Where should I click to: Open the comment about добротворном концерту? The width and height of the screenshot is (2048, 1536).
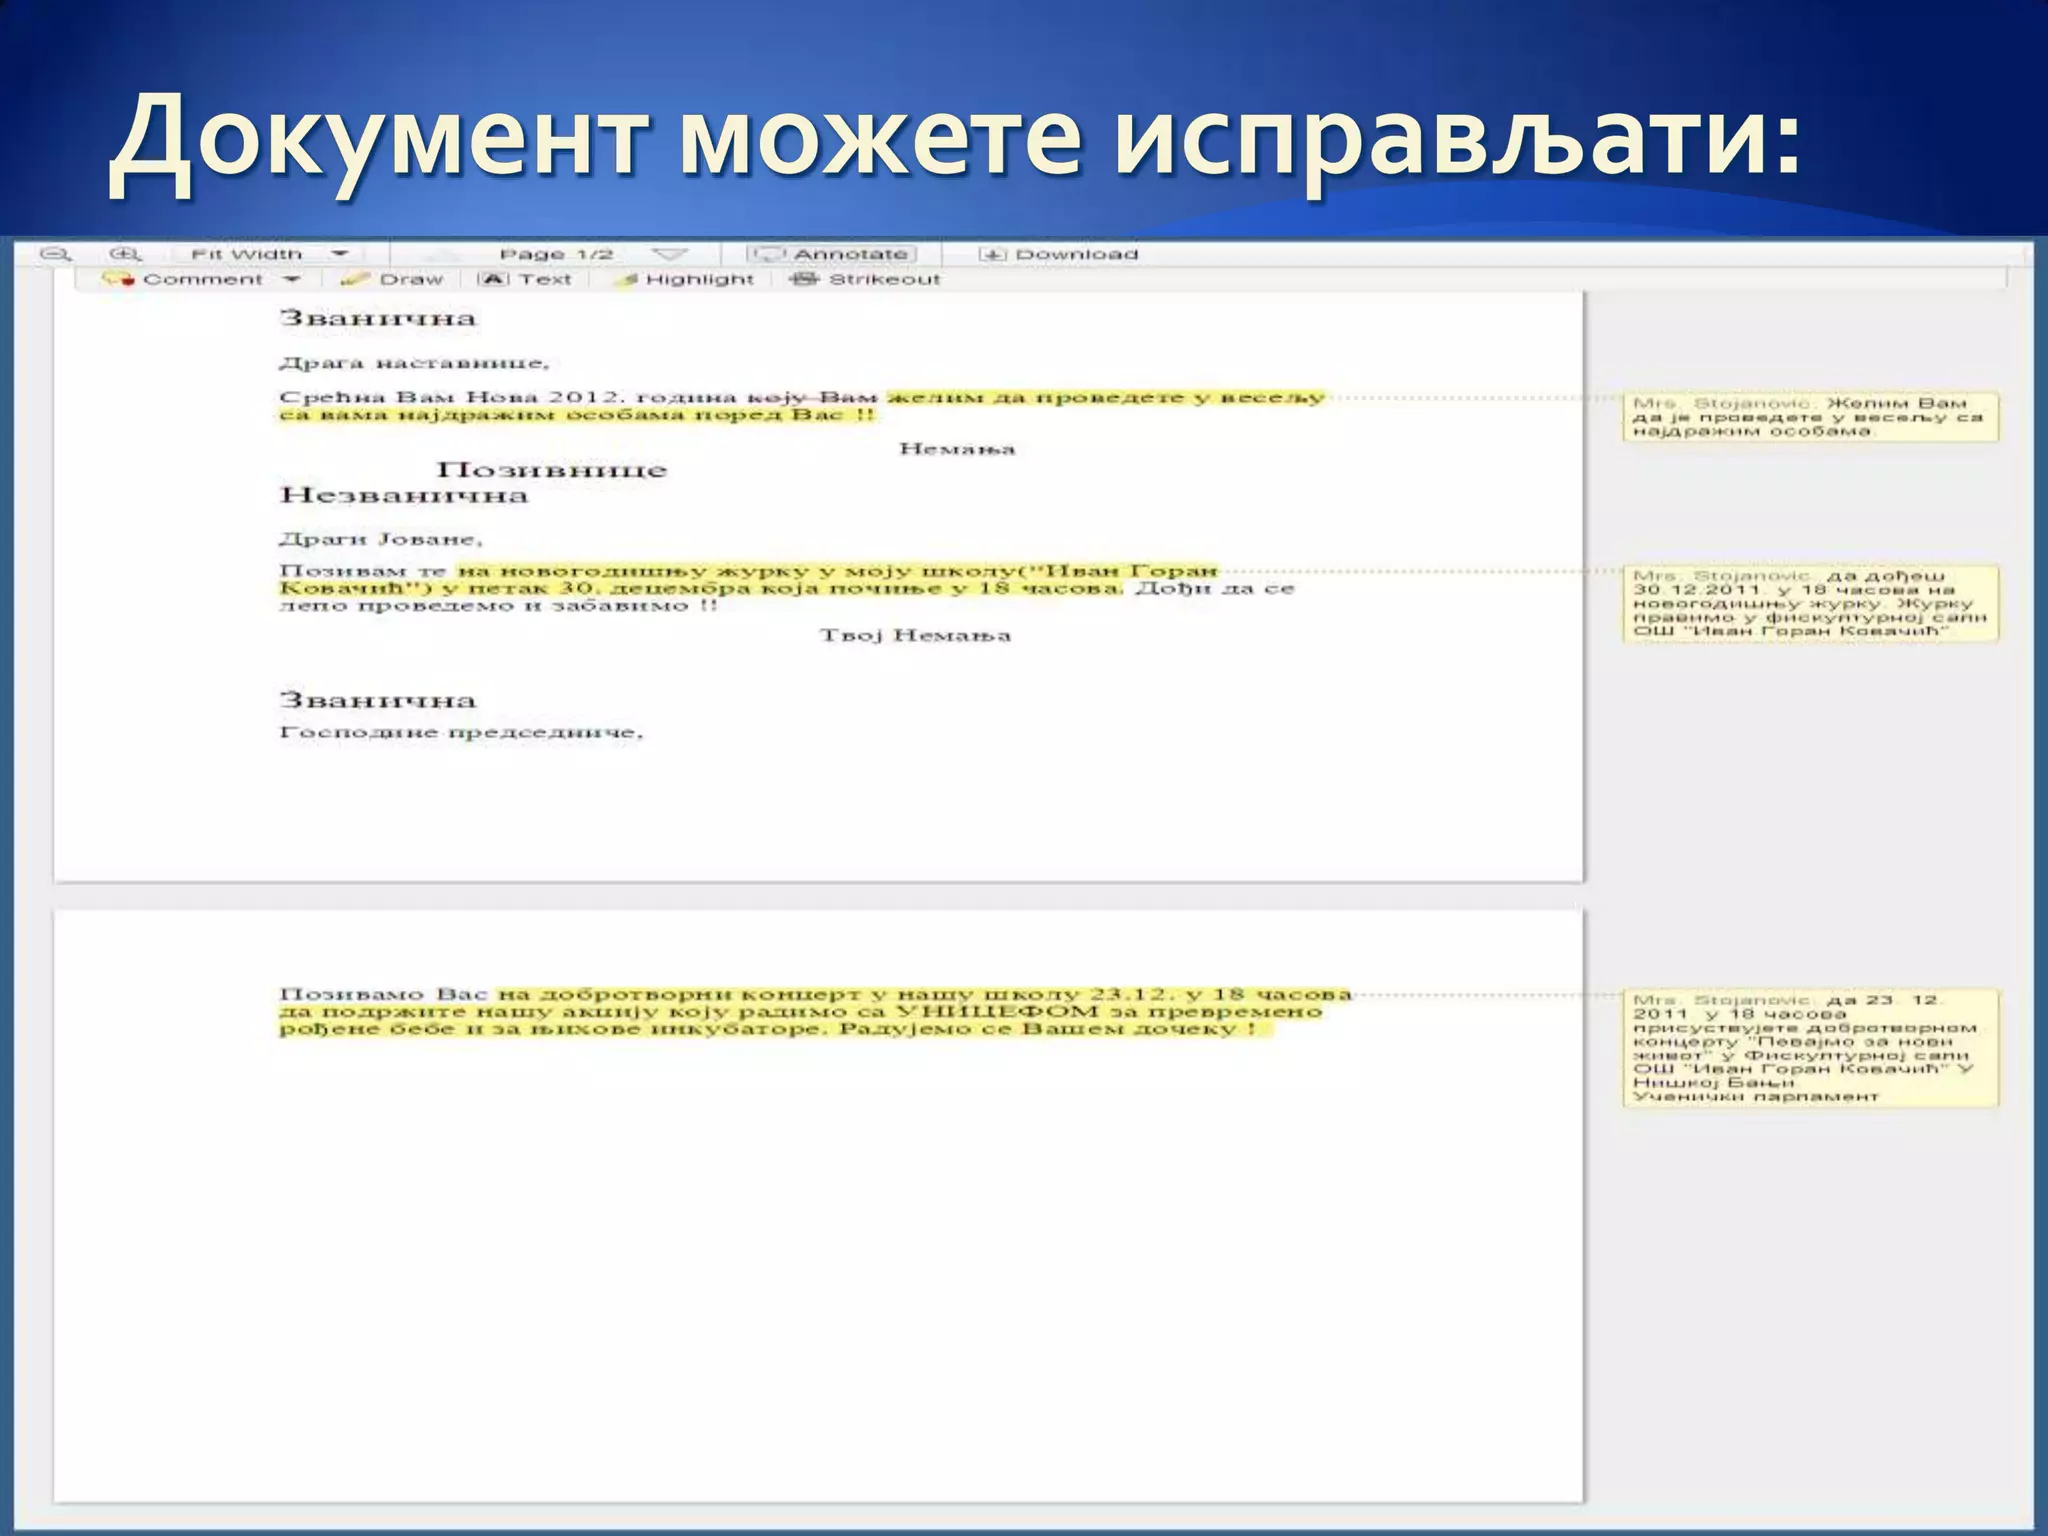tap(1809, 1047)
